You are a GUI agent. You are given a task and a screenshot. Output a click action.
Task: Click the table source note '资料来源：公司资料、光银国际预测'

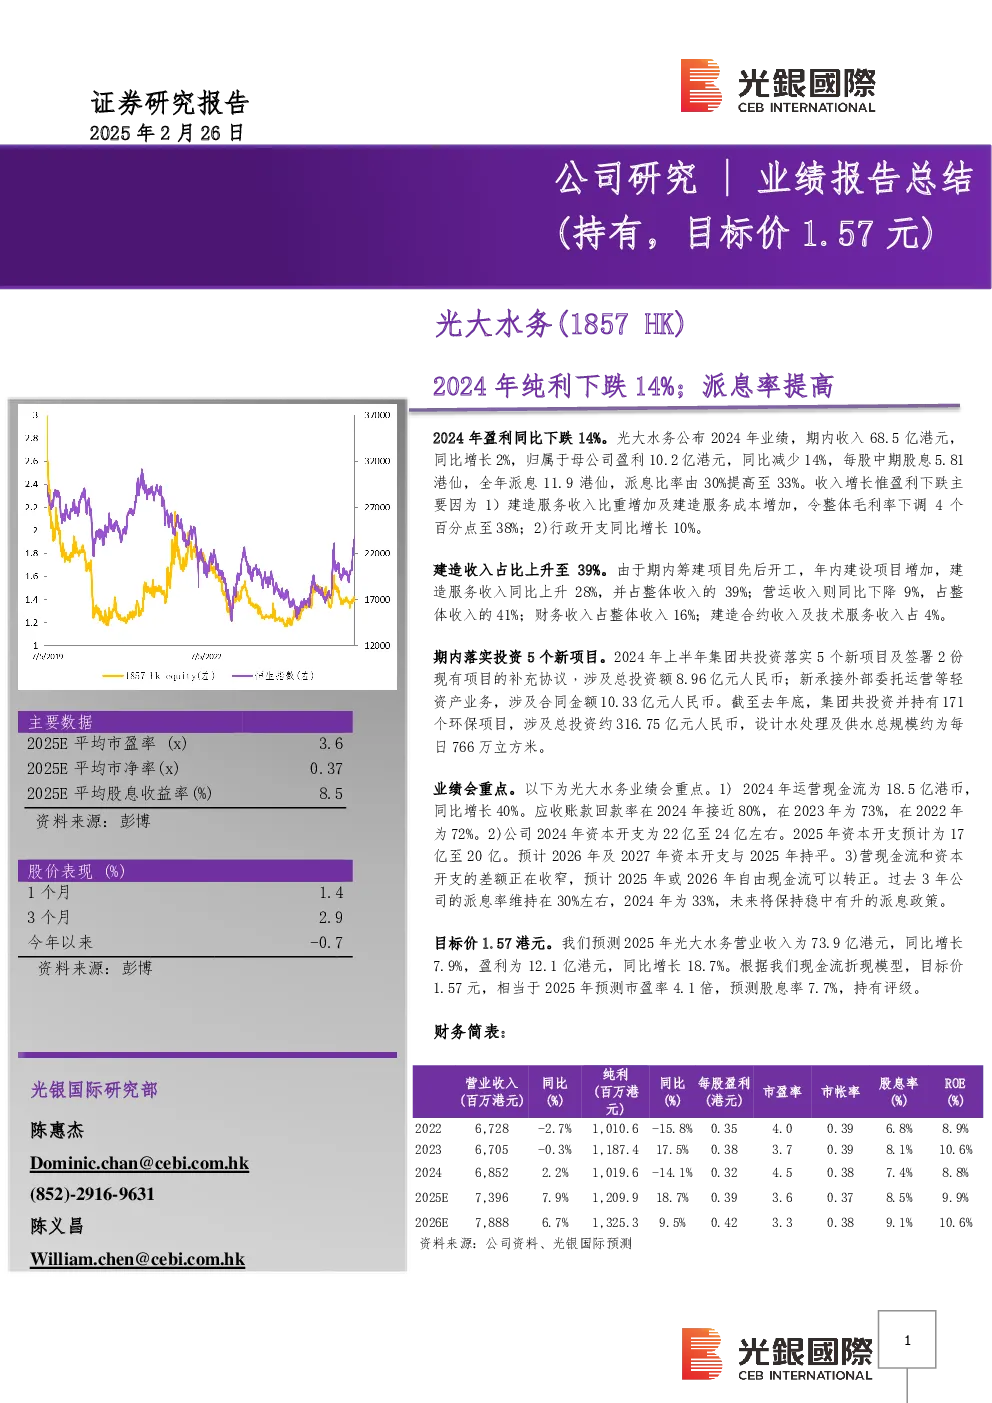tap(526, 1244)
